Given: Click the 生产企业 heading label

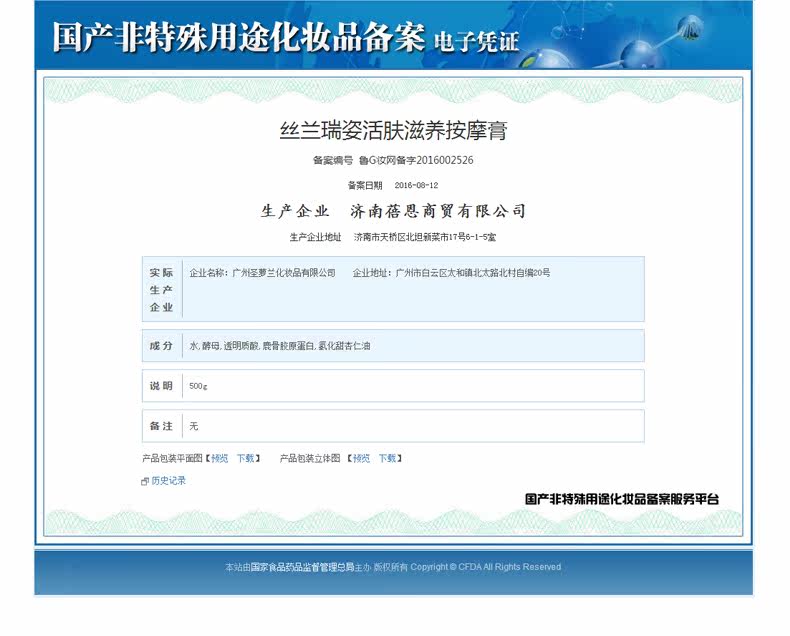Looking at the screenshot, I should (295, 211).
